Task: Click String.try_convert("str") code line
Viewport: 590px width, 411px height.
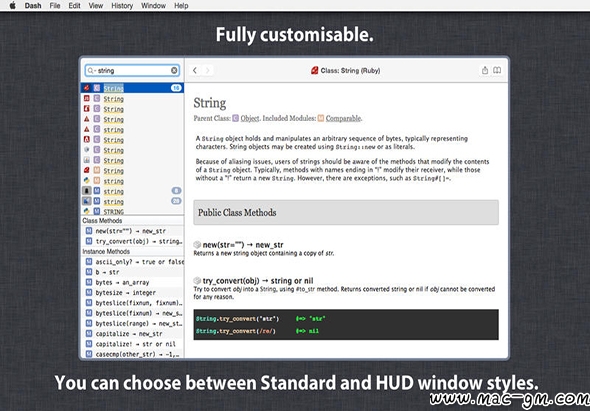Action: [x=237, y=319]
